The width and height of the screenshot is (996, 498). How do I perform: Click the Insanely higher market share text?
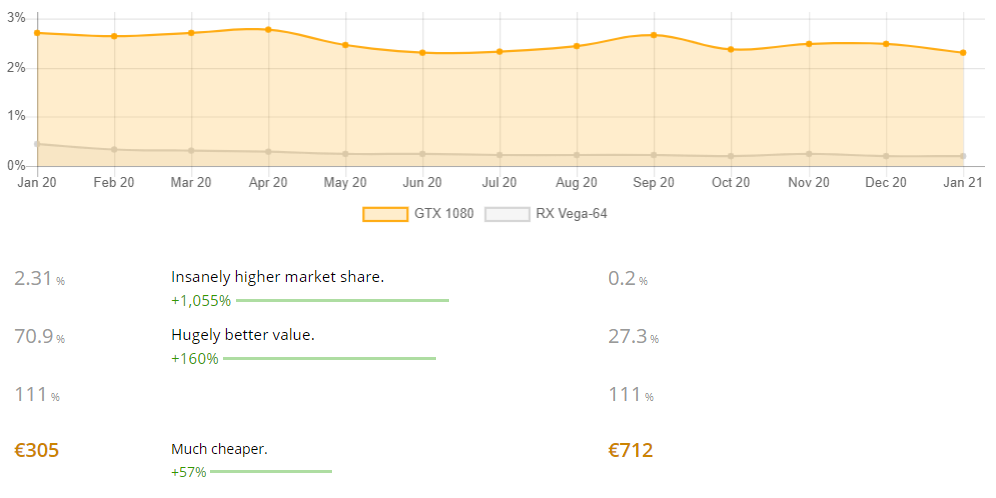pyautogui.click(x=278, y=277)
